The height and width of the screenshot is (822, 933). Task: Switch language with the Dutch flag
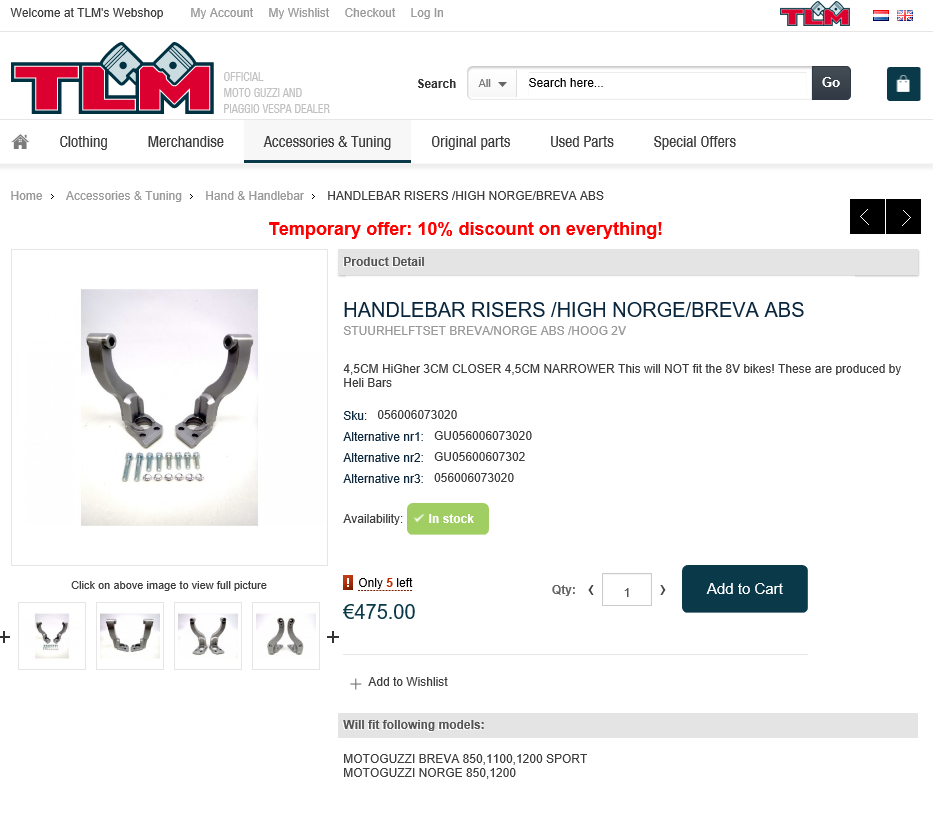click(881, 15)
